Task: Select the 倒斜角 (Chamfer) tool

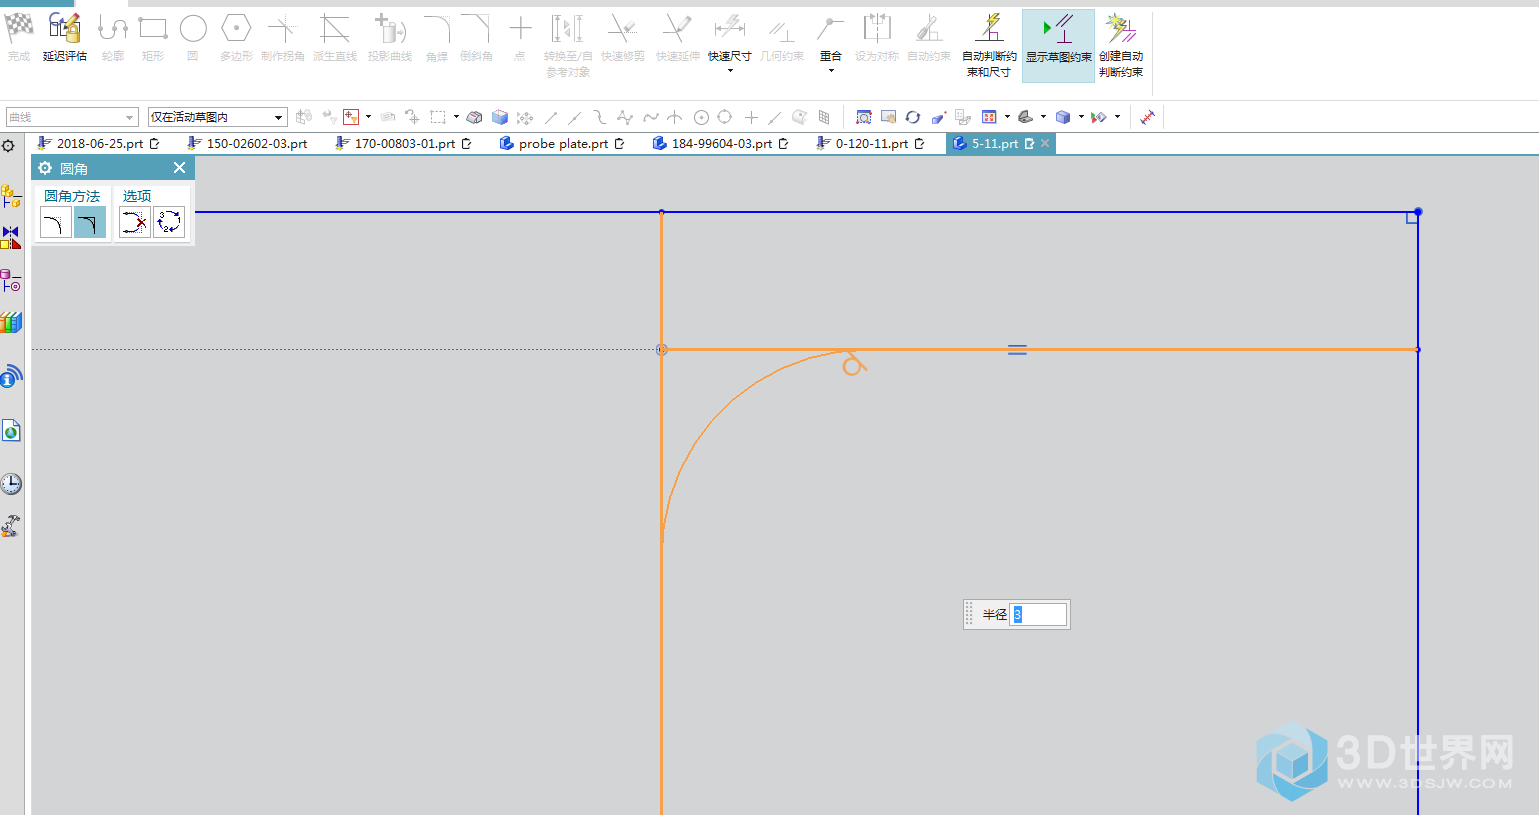Action: click(476, 38)
